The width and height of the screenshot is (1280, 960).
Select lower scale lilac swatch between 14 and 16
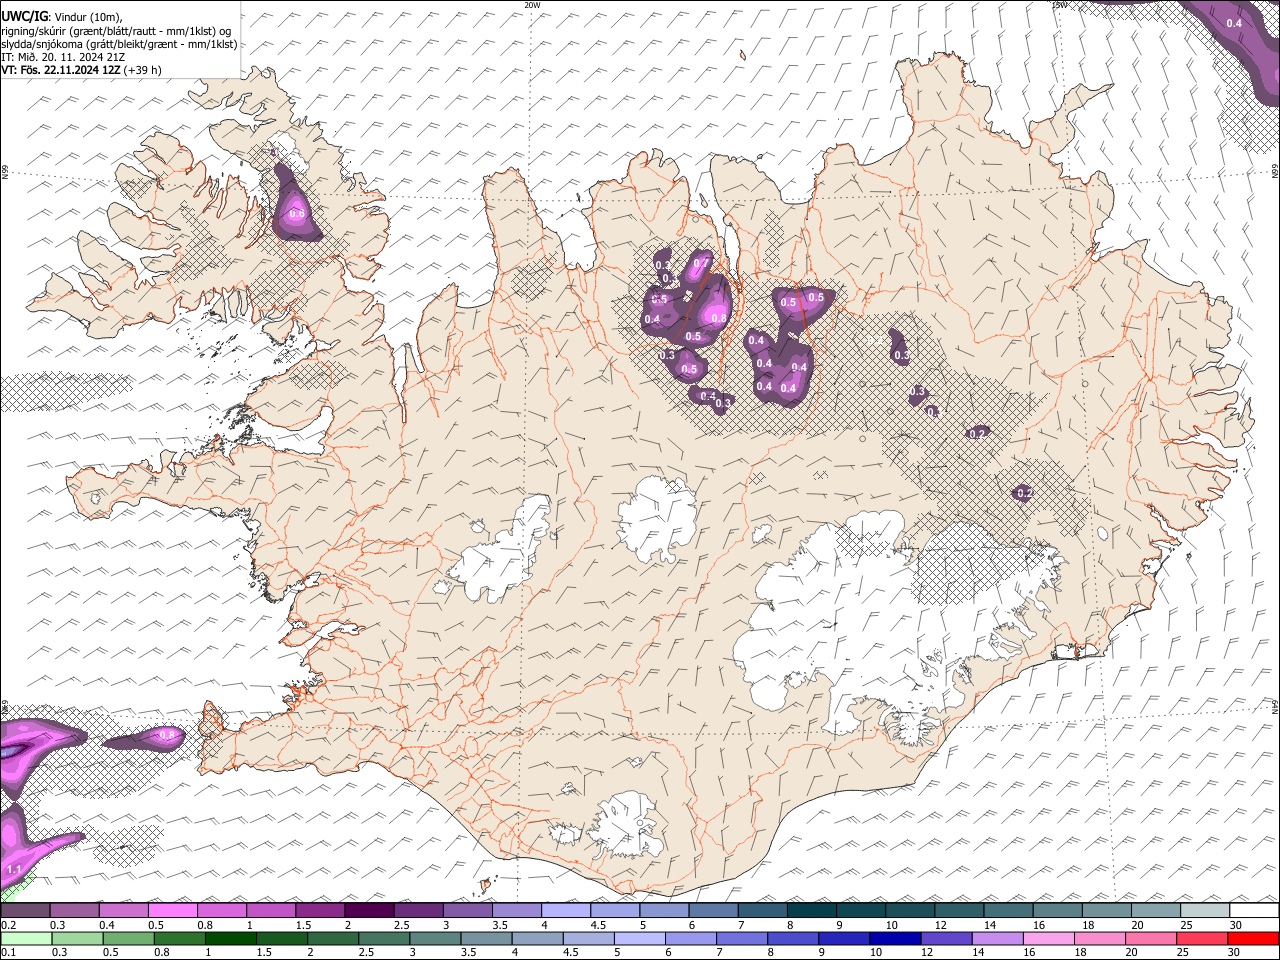coord(998,938)
